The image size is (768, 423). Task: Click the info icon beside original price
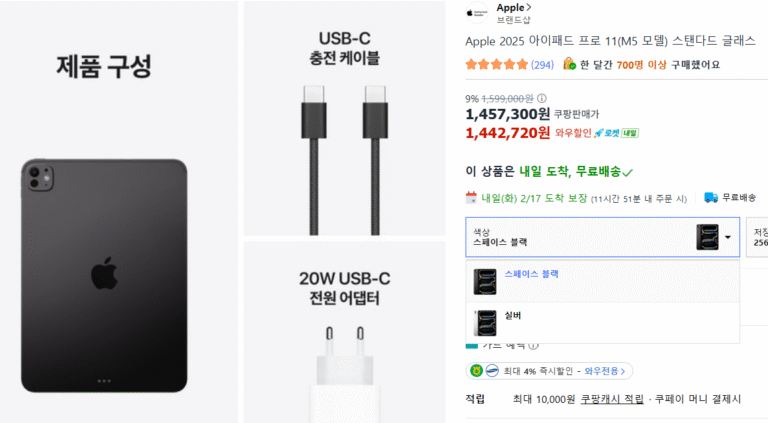[542, 98]
